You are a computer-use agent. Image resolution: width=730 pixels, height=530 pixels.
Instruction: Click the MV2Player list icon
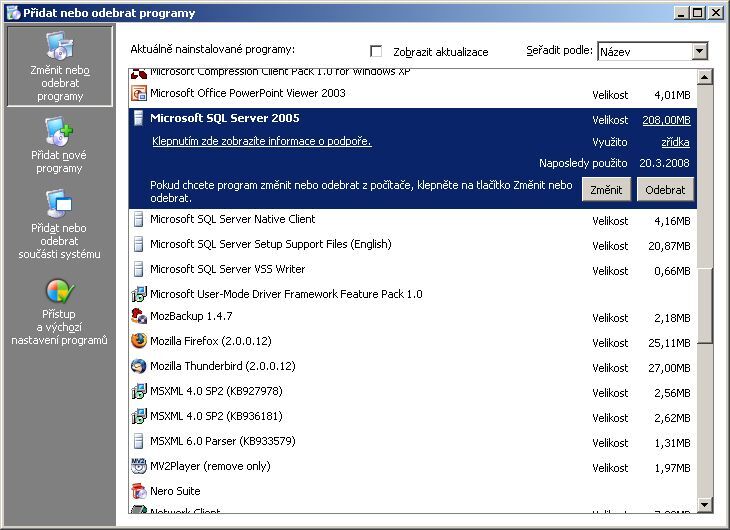click(x=139, y=466)
